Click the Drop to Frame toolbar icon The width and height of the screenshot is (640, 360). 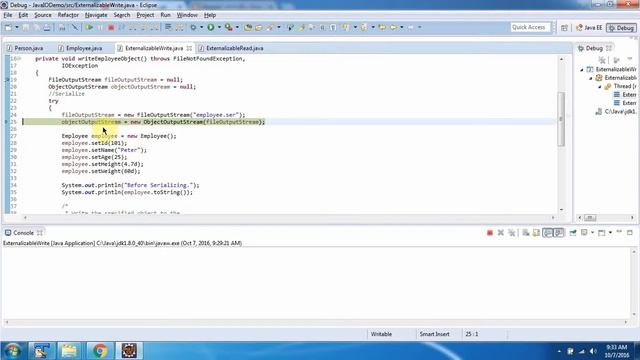coord(168,27)
